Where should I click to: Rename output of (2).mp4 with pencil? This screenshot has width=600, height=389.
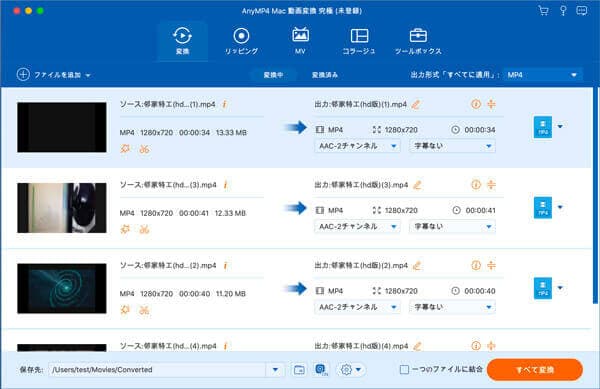click(x=417, y=265)
